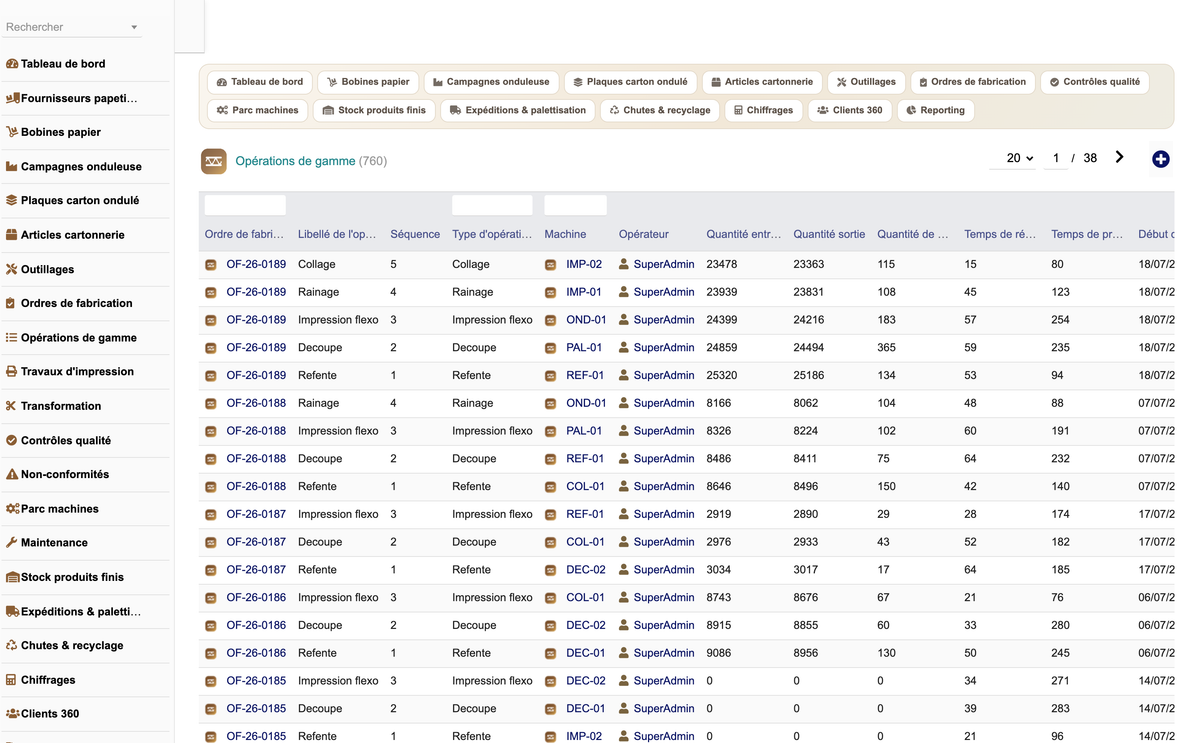Click the Tableau de bord shortcut button
Viewport: 1200px width, 743px height.
coord(260,82)
